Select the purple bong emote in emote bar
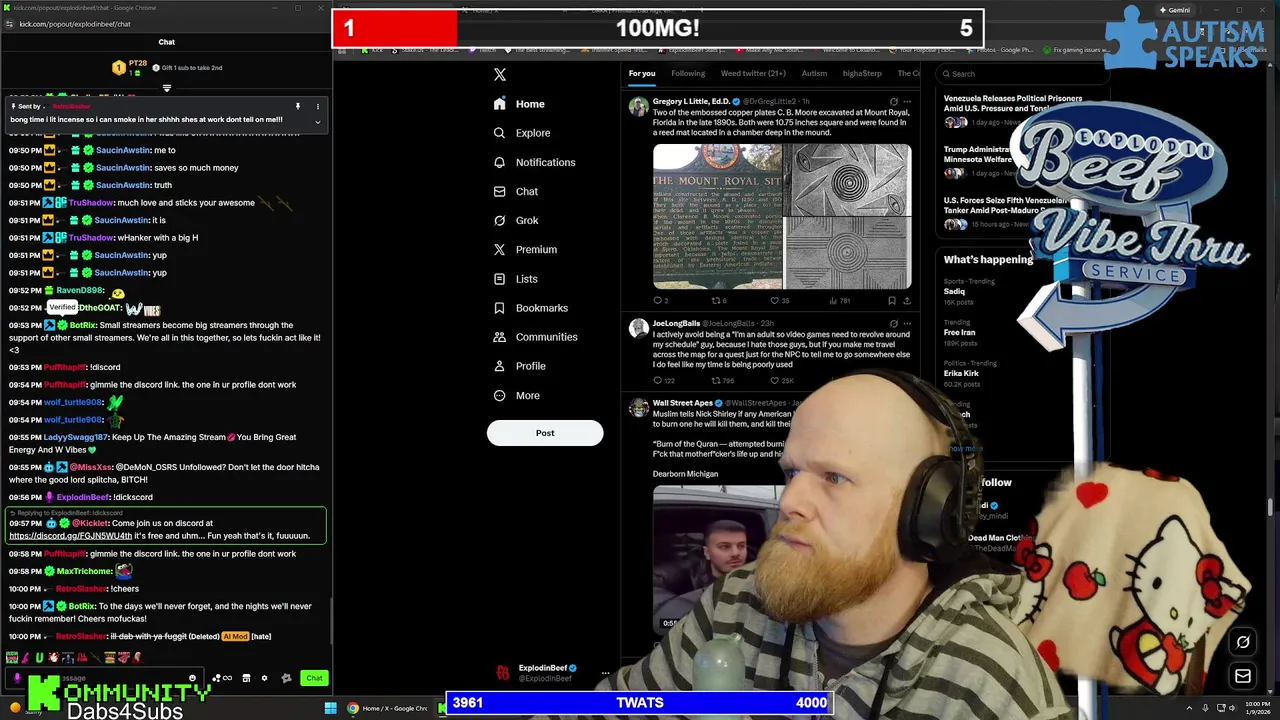The width and height of the screenshot is (1280, 720). (26, 657)
